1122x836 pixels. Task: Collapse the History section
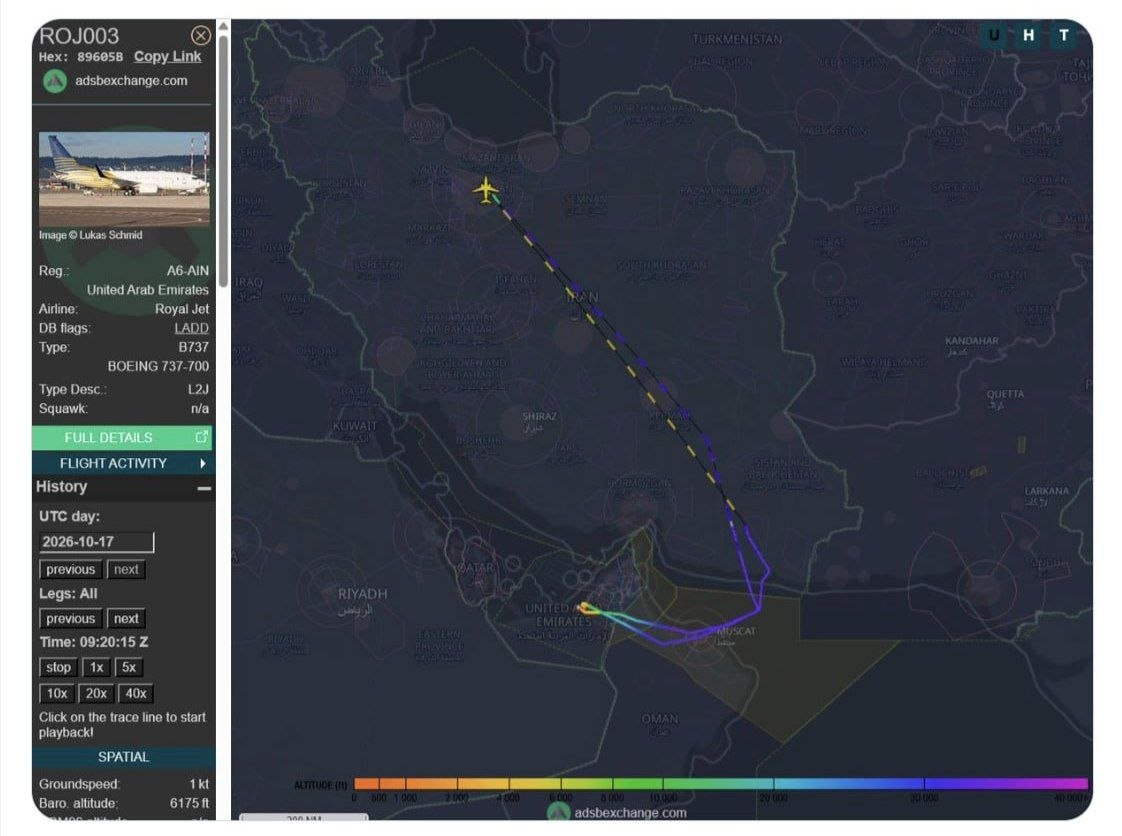click(x=204, y=488)
